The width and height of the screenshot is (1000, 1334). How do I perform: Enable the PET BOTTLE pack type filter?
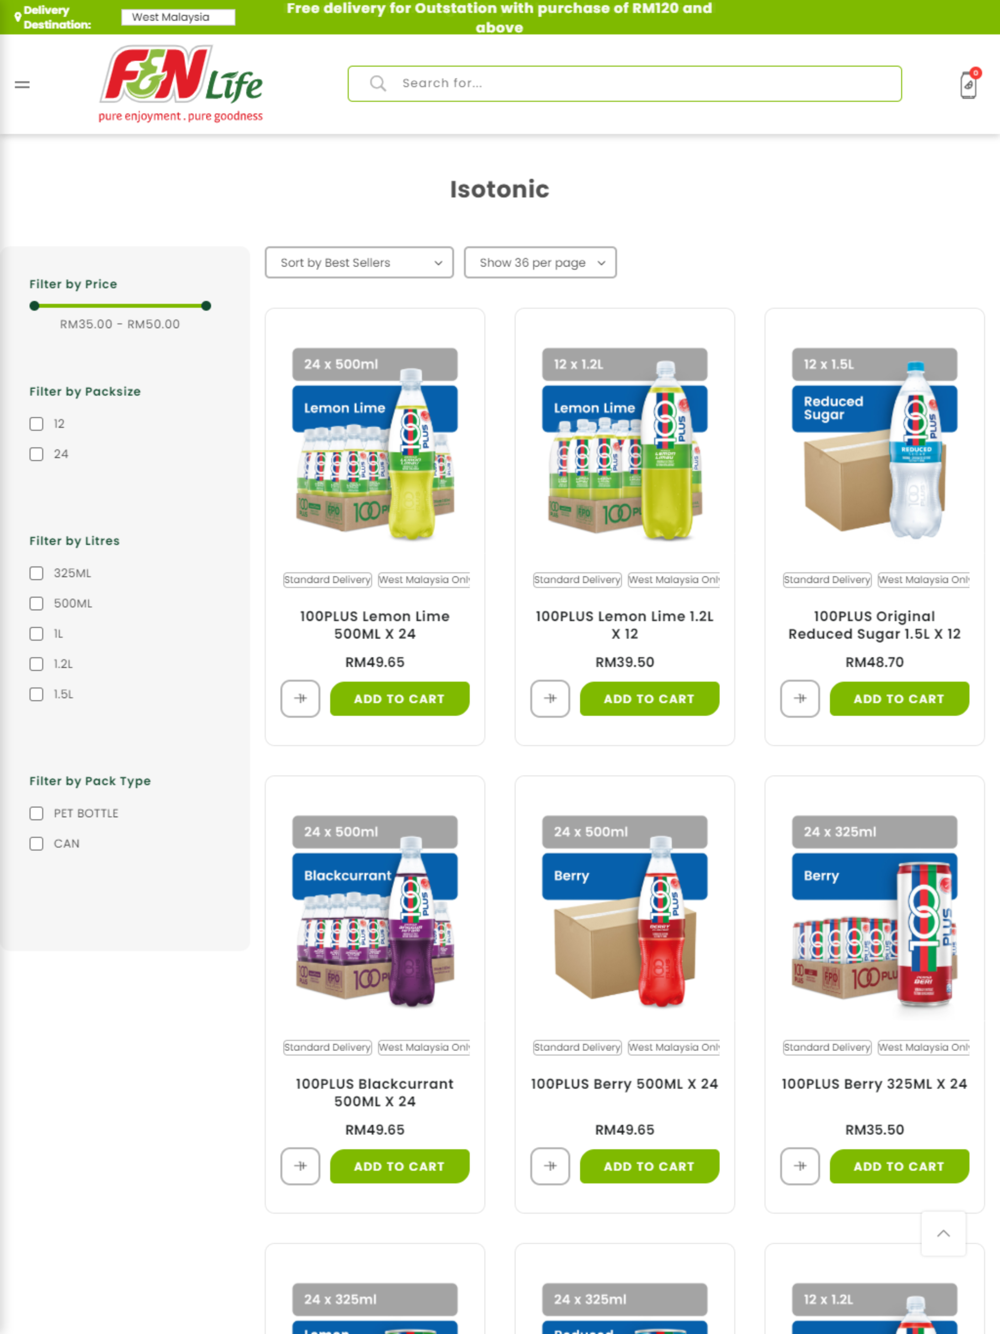37,814
